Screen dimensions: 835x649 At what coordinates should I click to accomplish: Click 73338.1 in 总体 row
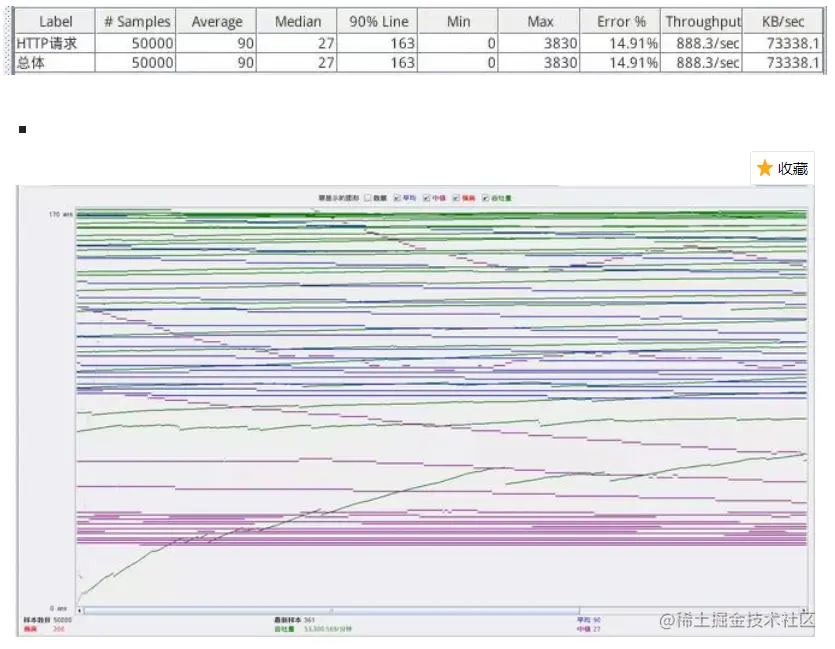793,63
